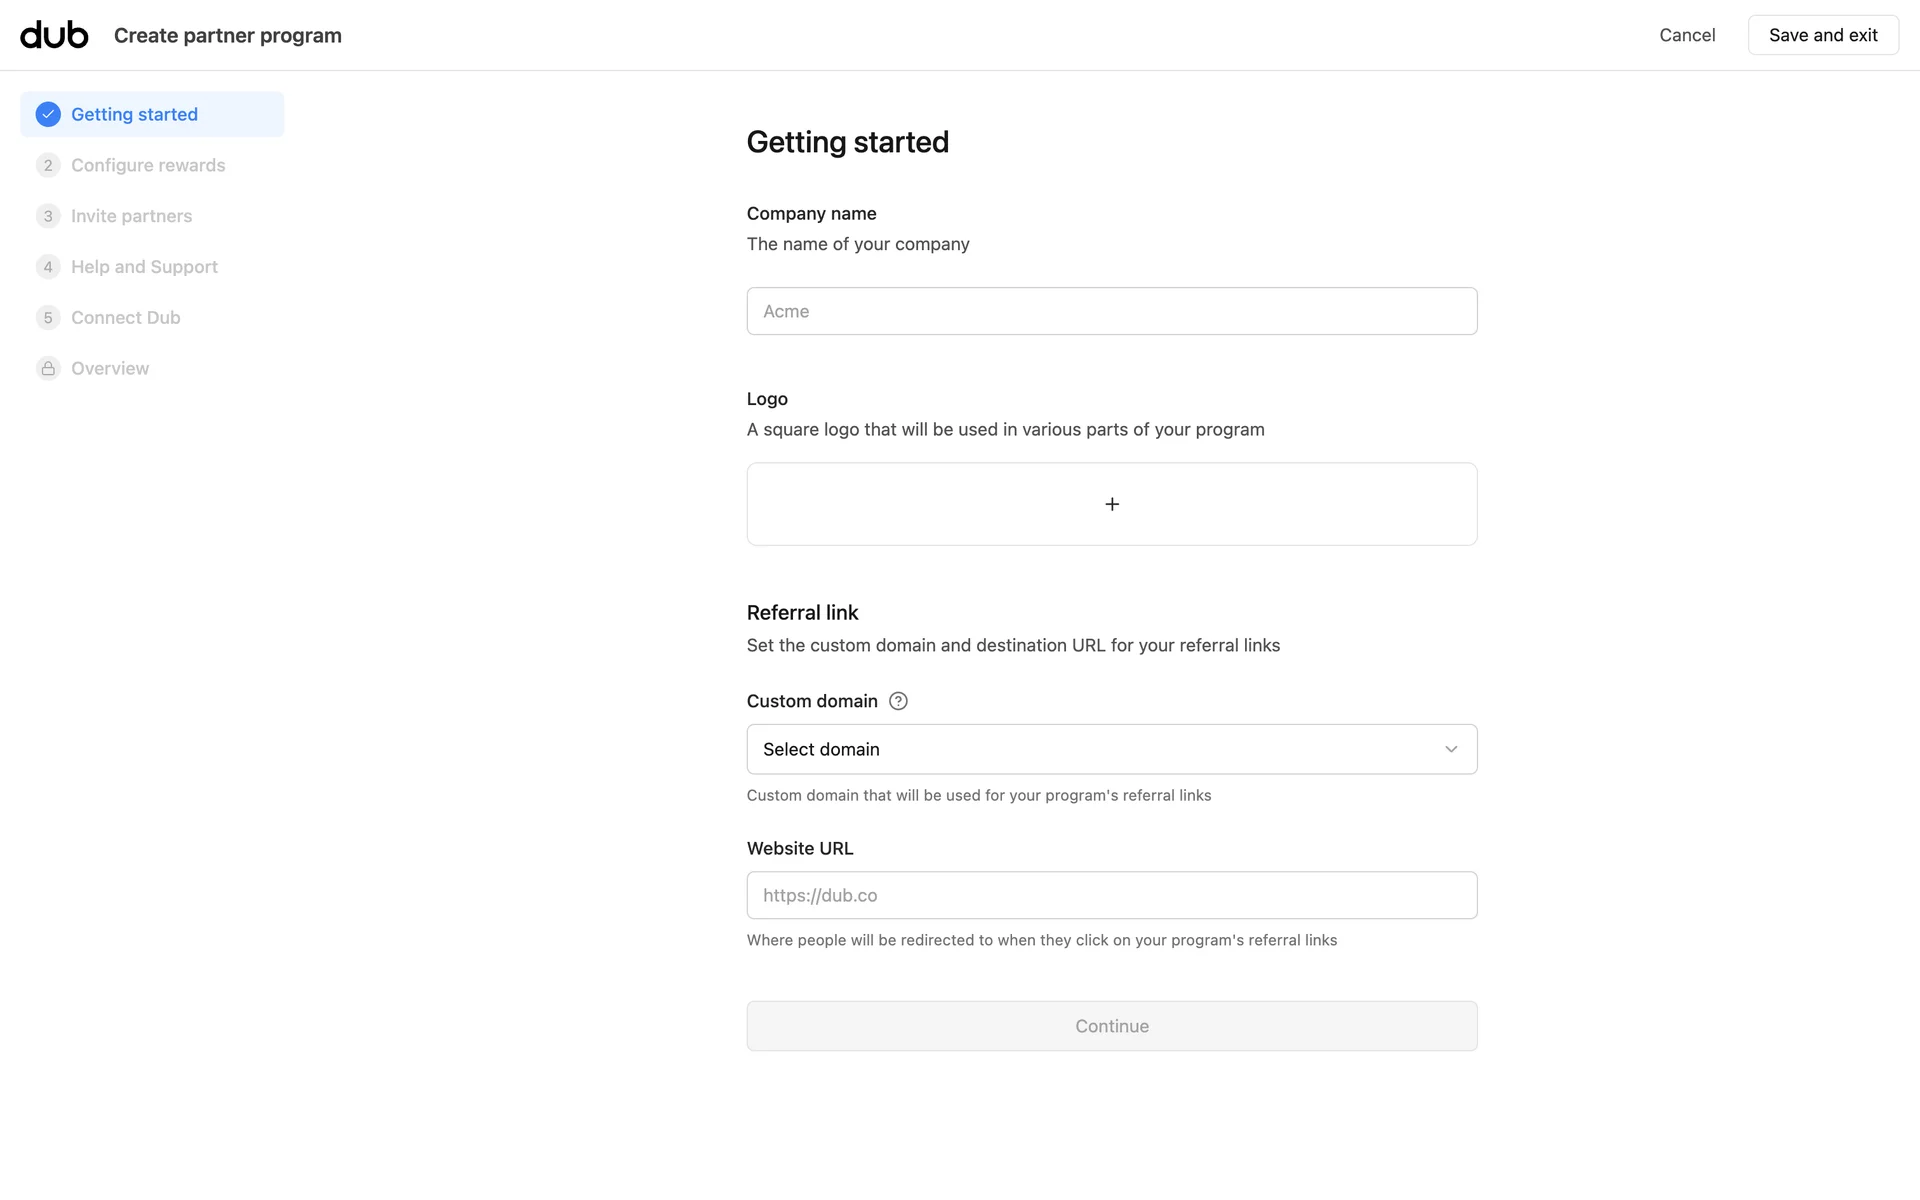Open the Help and Support step
This screenshot has height=1200, width=1920.
click(144, 267)
